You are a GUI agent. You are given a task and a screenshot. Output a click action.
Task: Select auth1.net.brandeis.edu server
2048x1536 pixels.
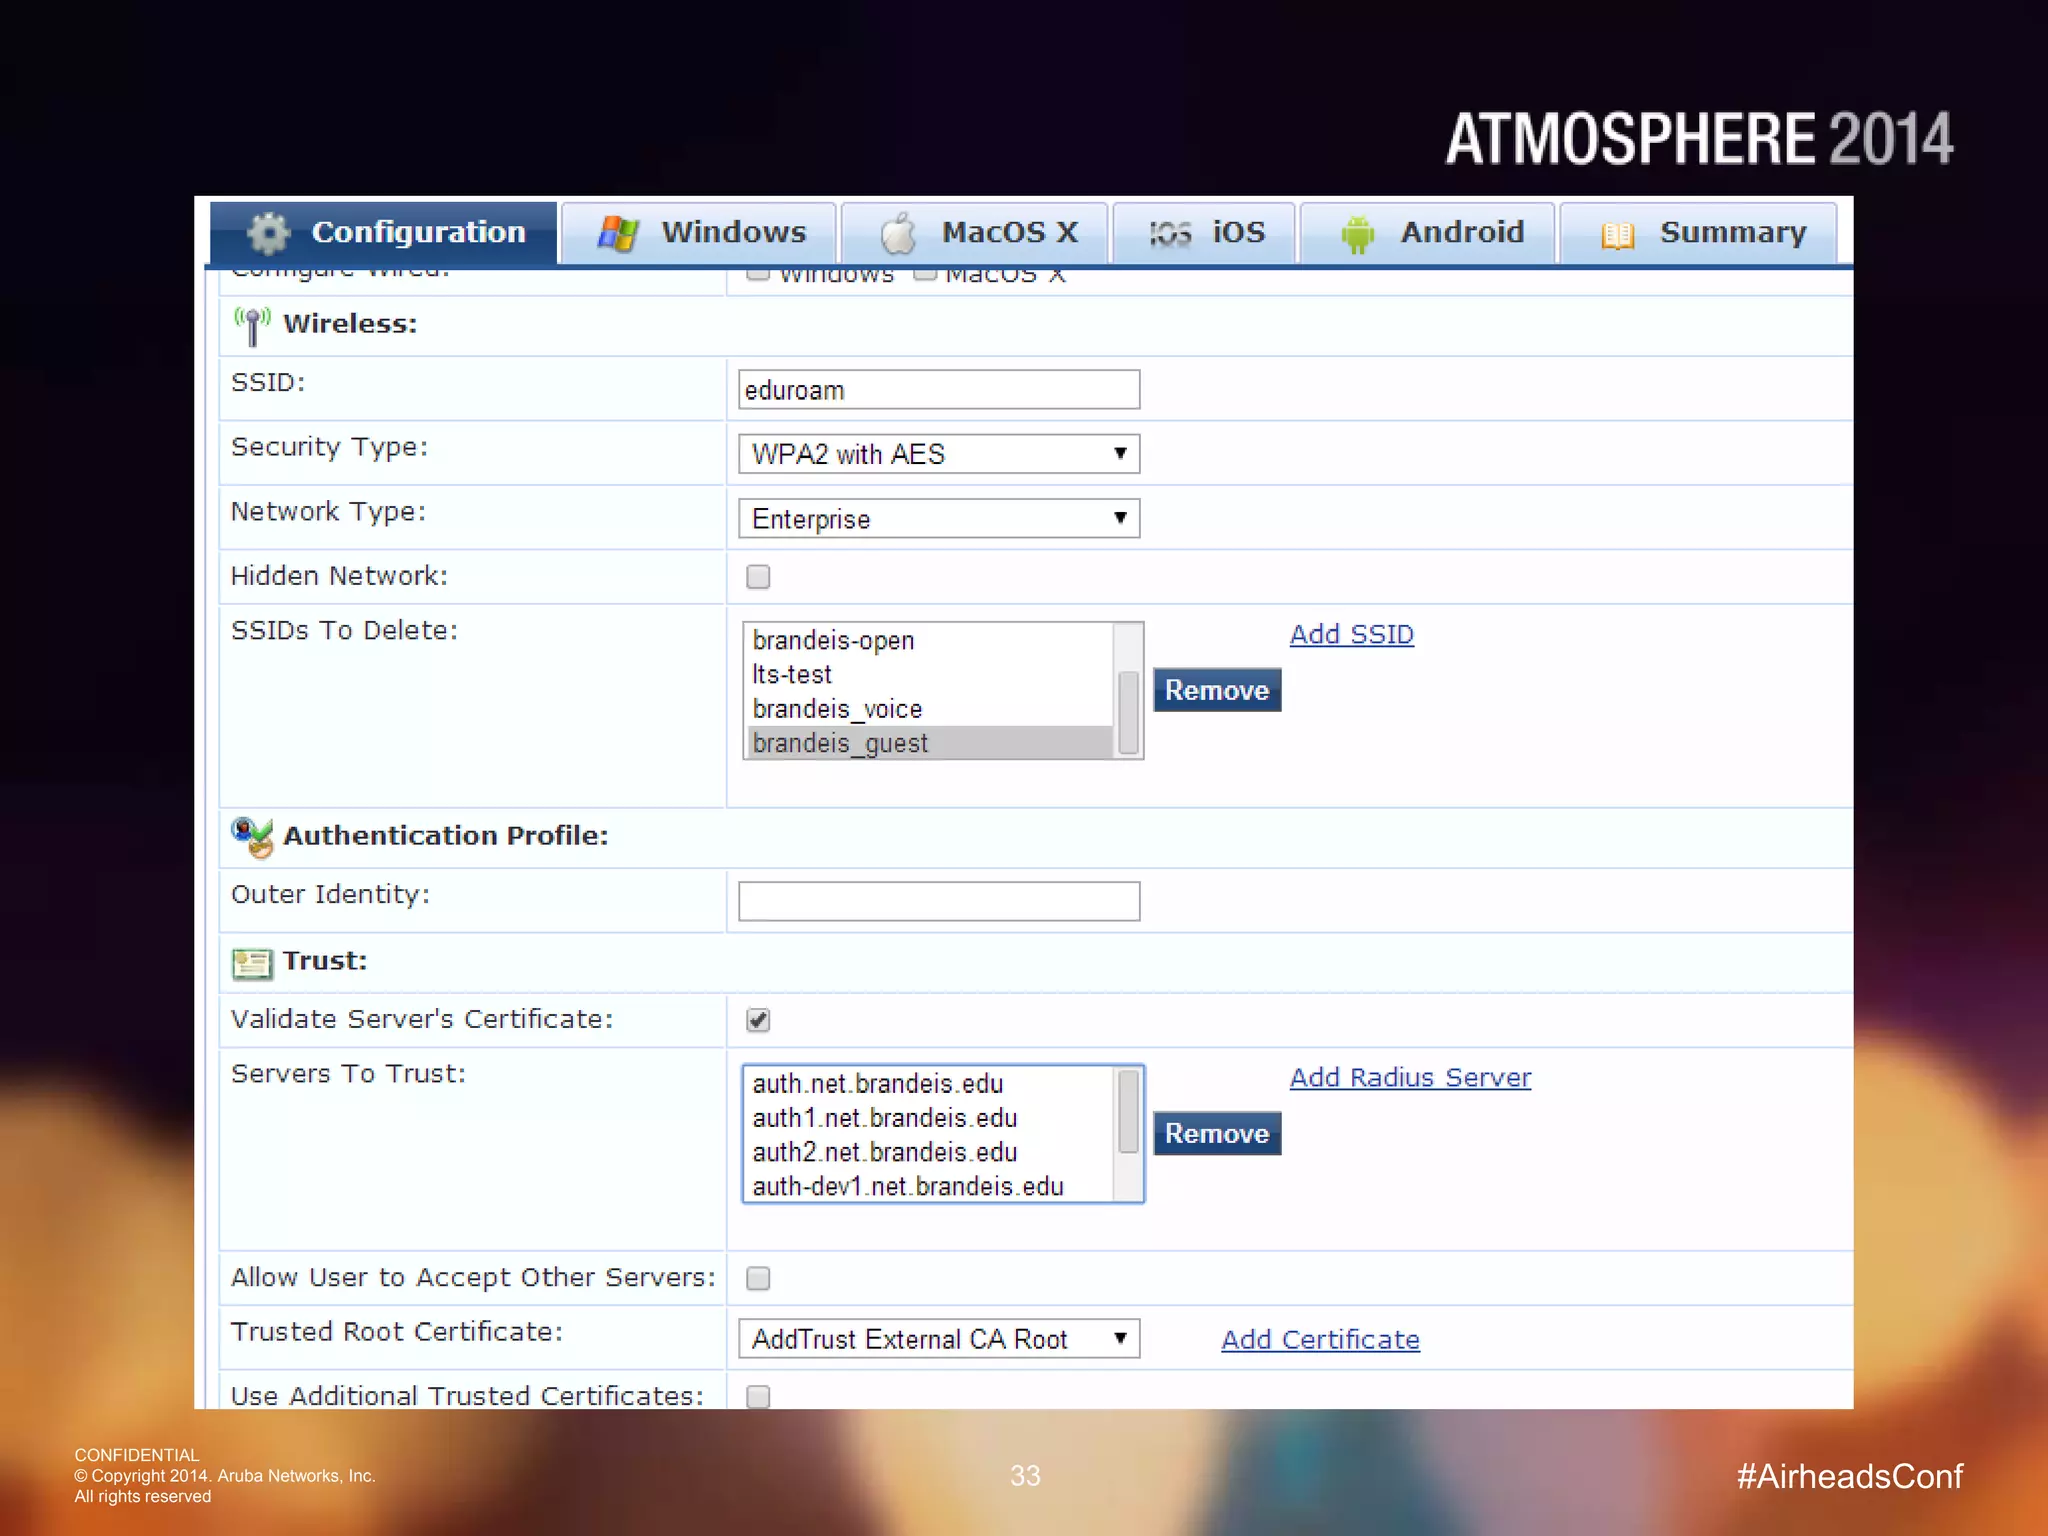[929, 1118]
